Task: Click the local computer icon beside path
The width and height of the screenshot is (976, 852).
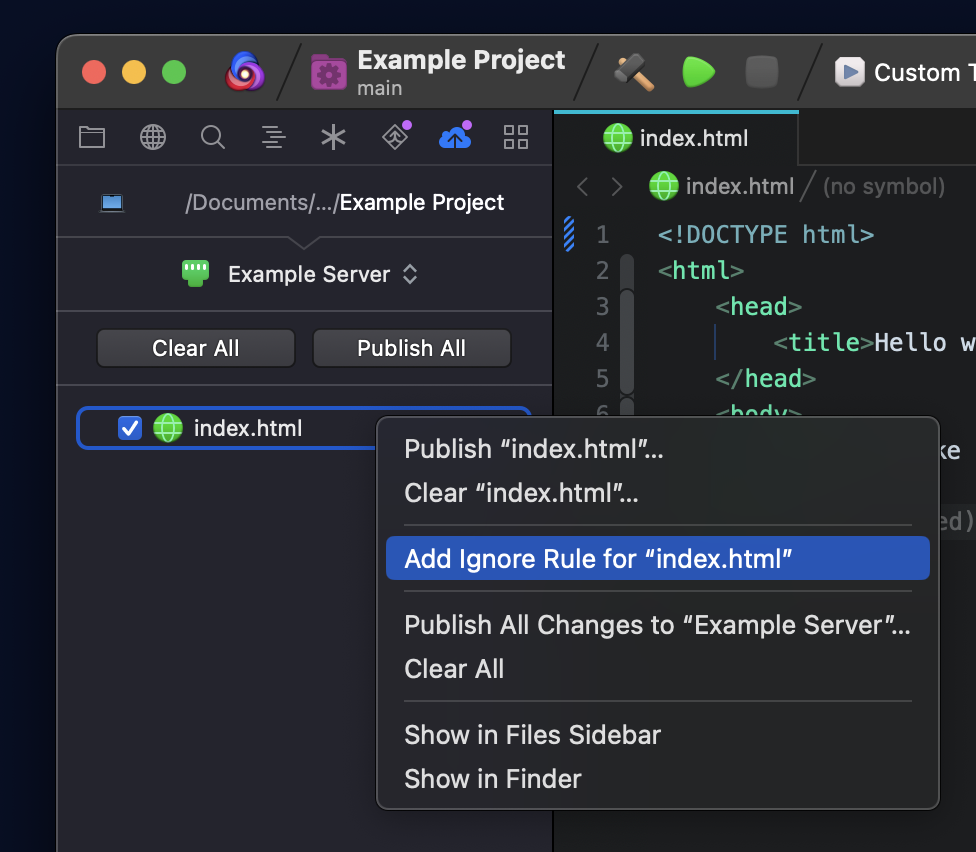Action: [x=112, y=203]
